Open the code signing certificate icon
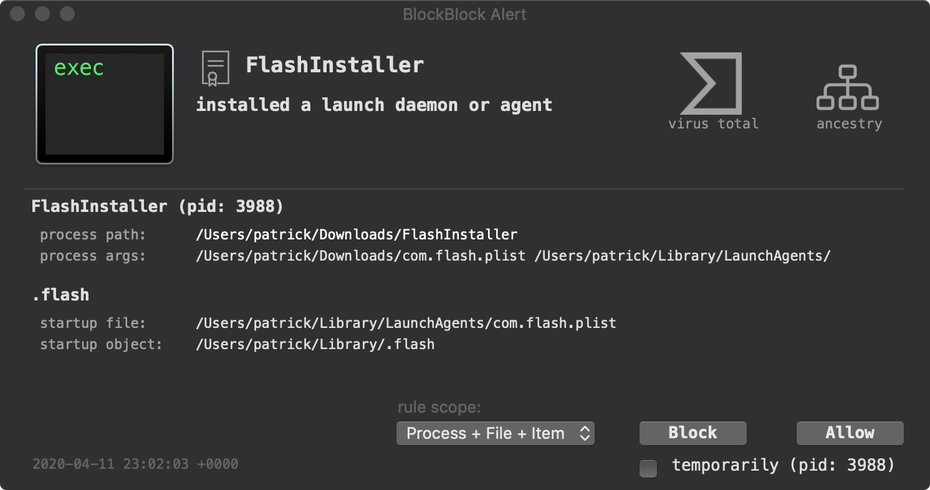 pyautogui.click(x=214, y=68)
